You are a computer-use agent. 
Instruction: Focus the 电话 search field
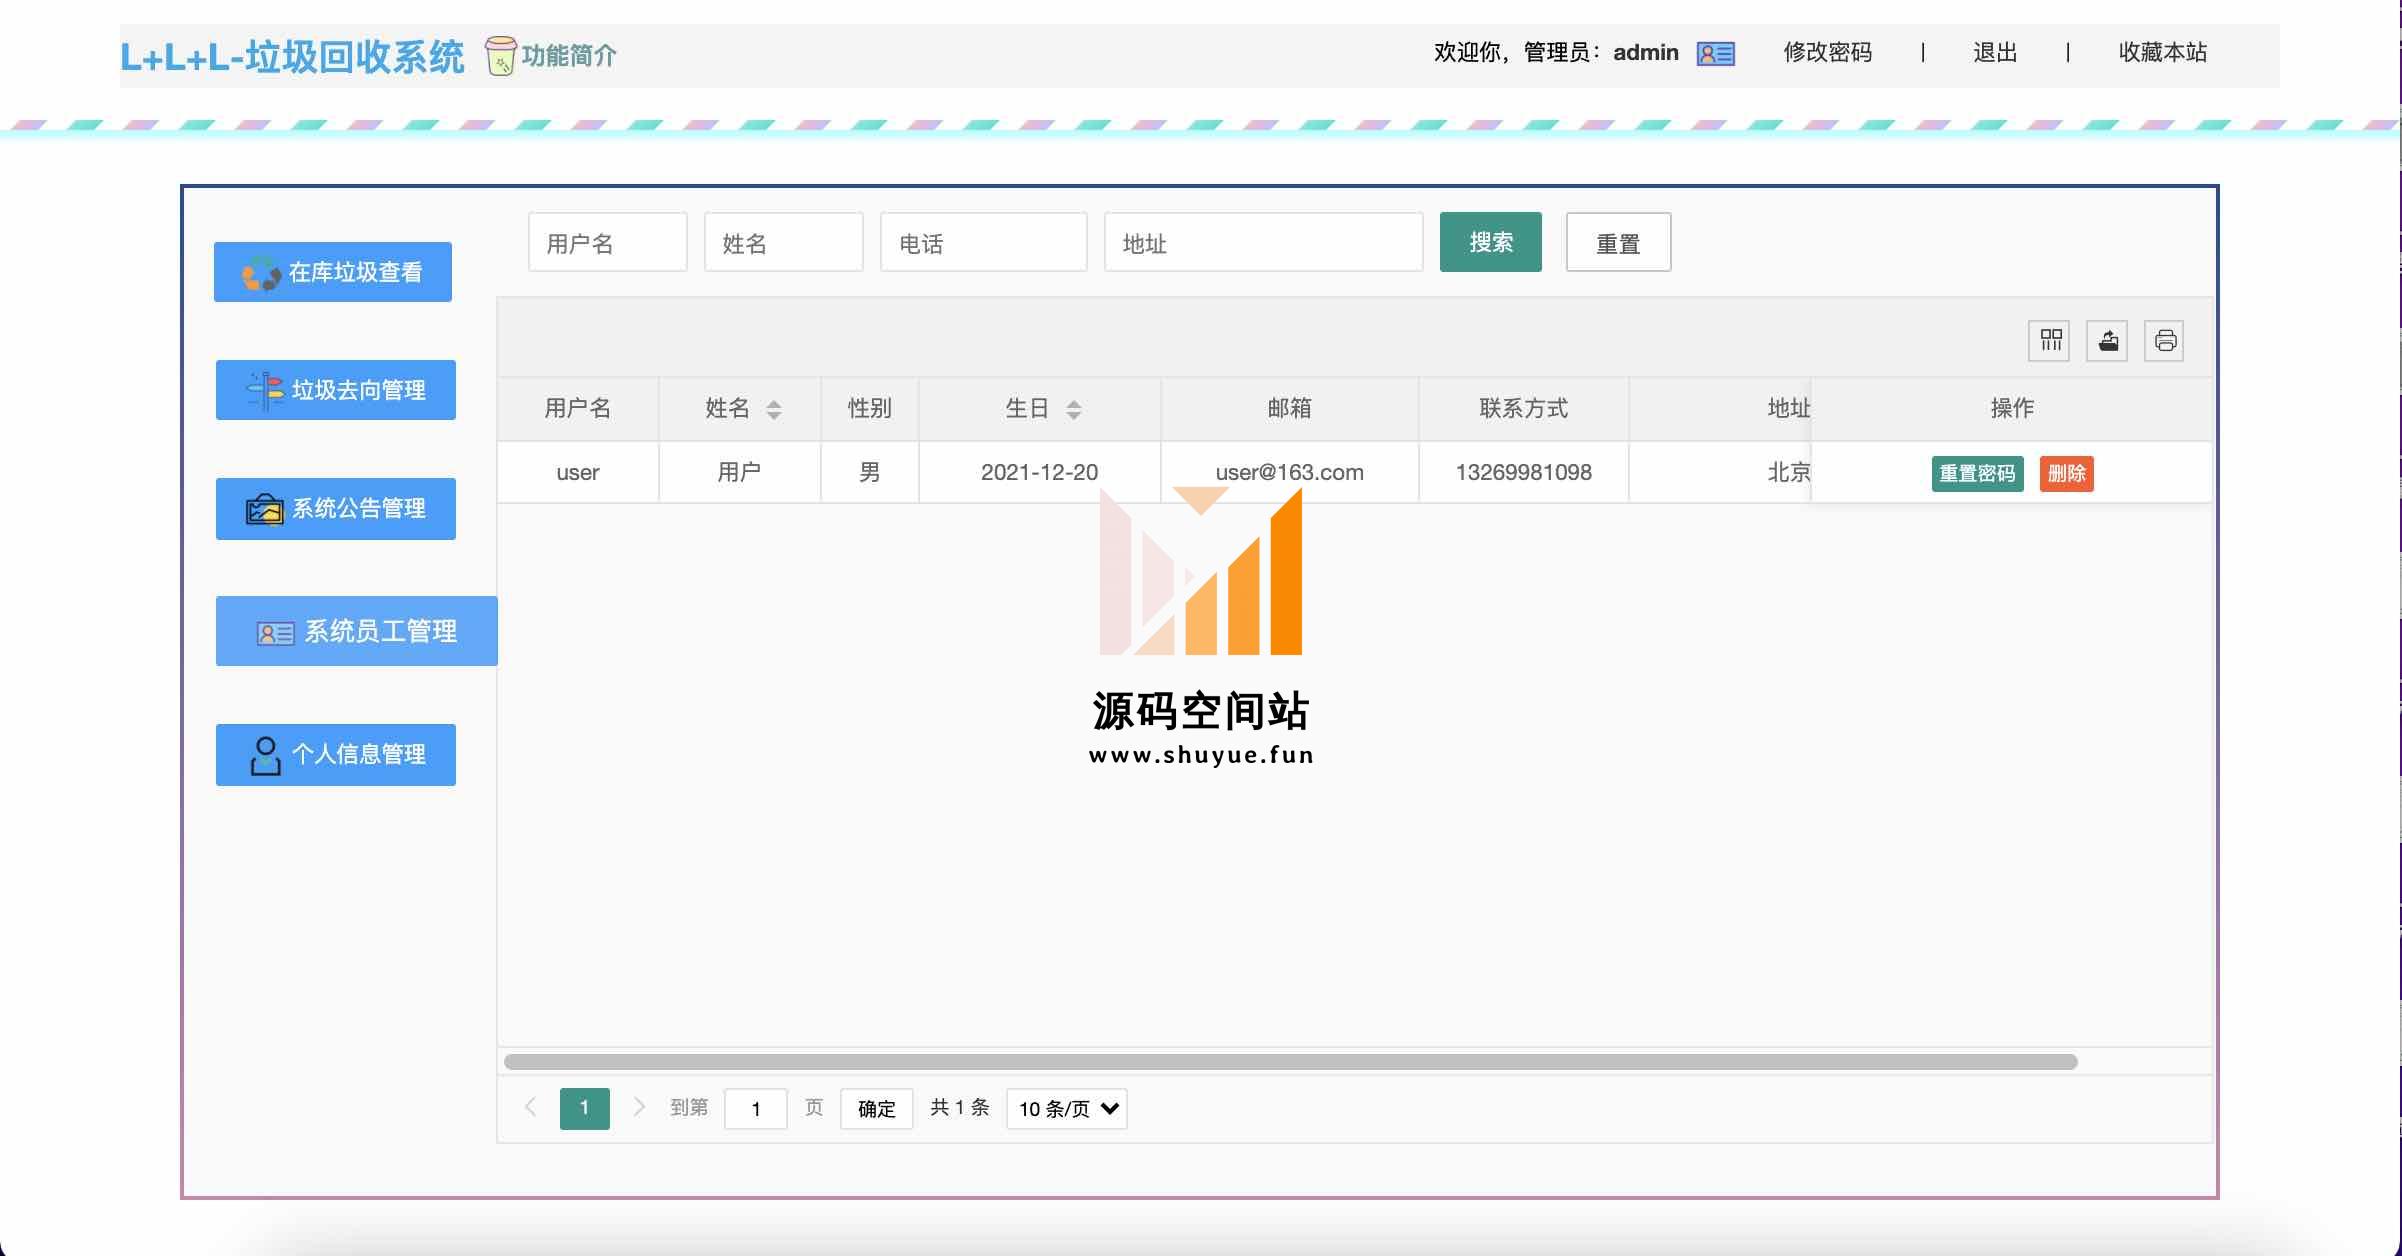tap(984, 242)
